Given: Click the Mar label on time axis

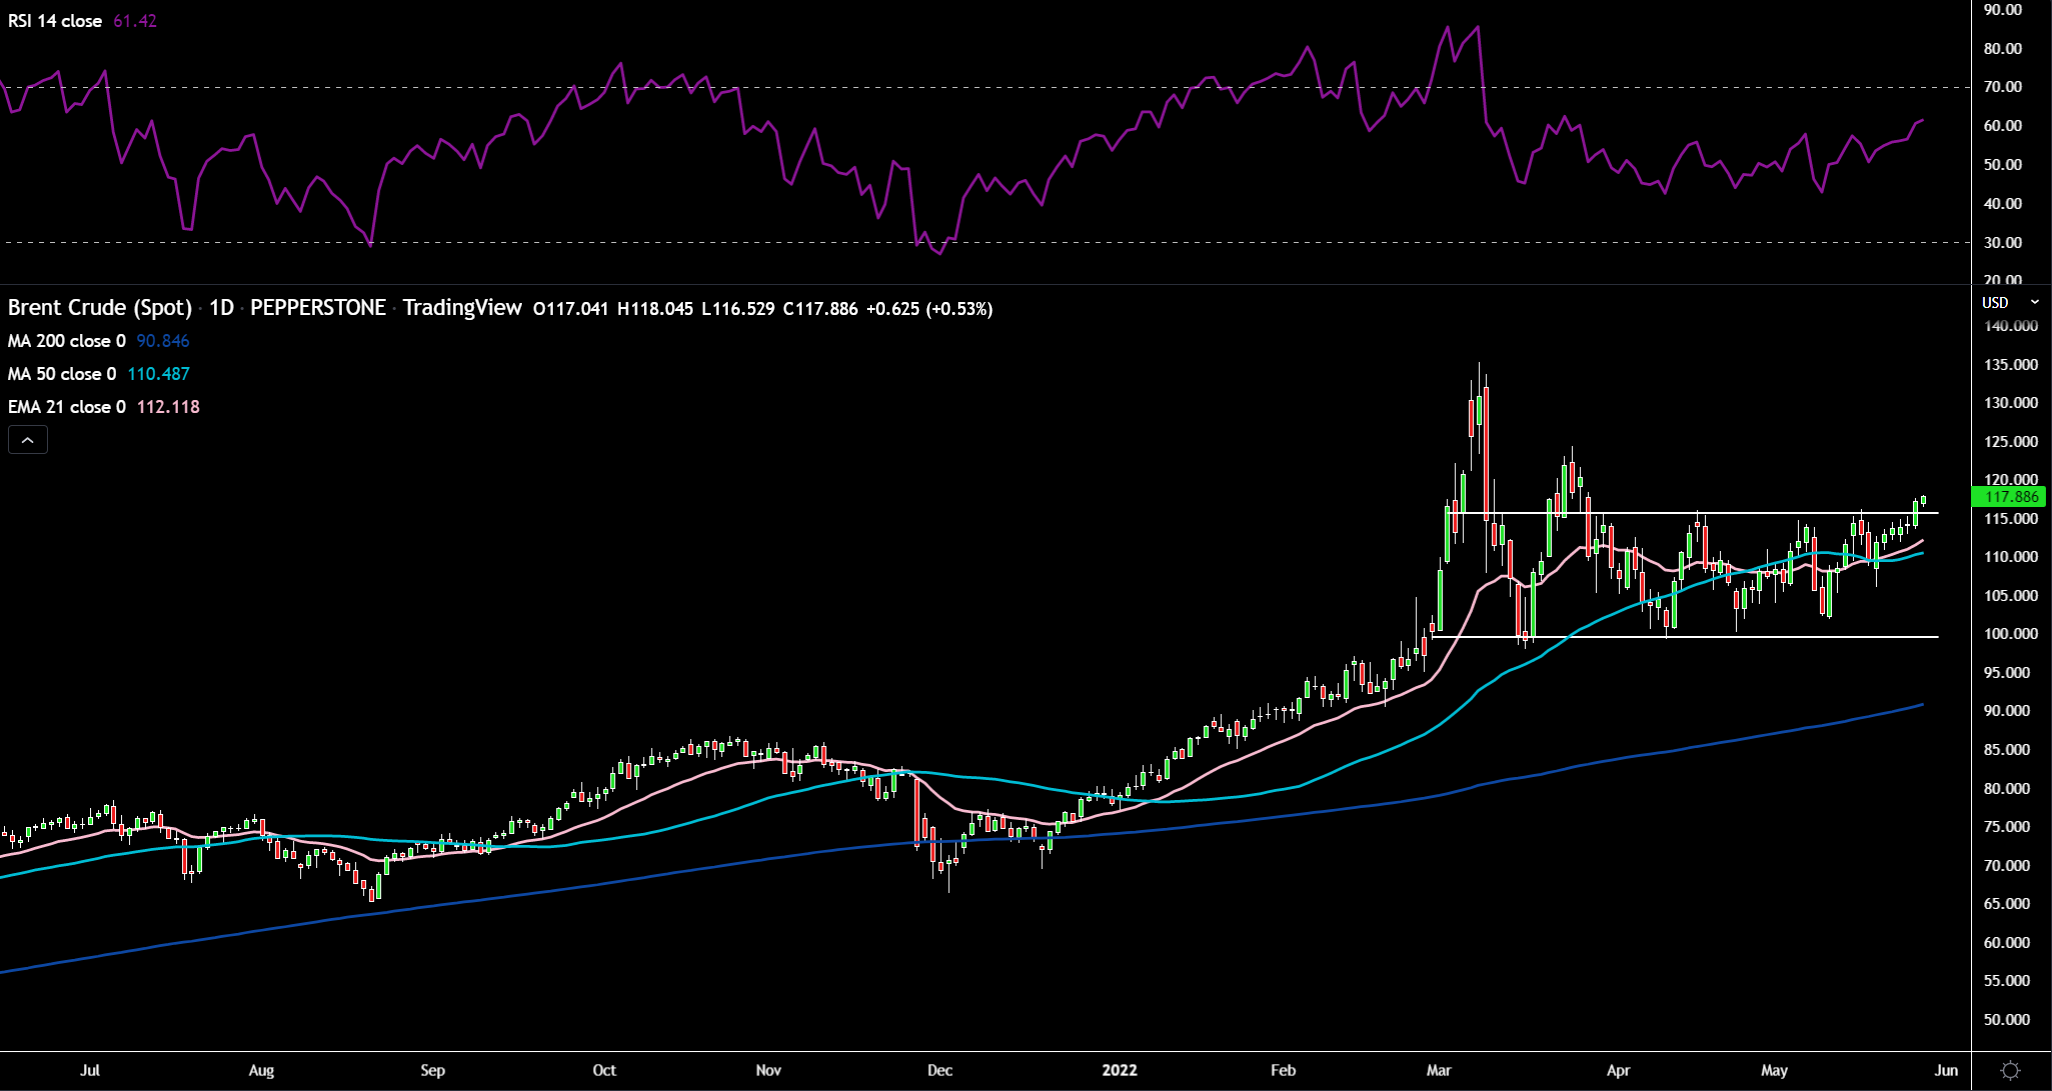Looking at the screenshot, I should tap(1438, 1070).
